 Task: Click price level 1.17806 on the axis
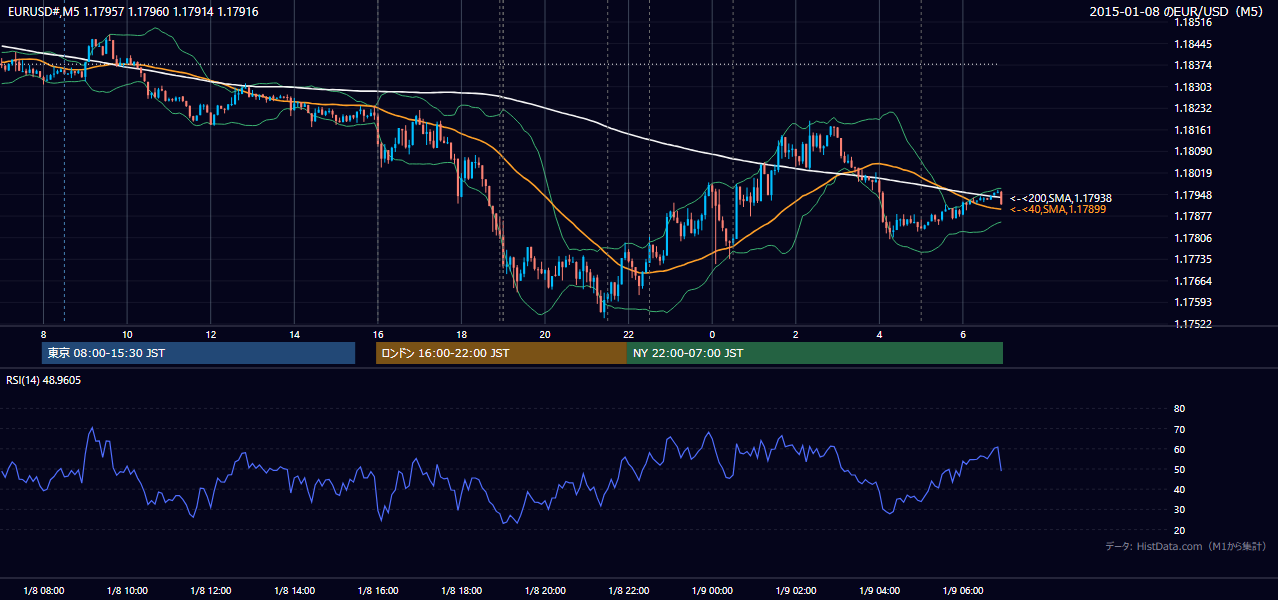pos(1194,238)
